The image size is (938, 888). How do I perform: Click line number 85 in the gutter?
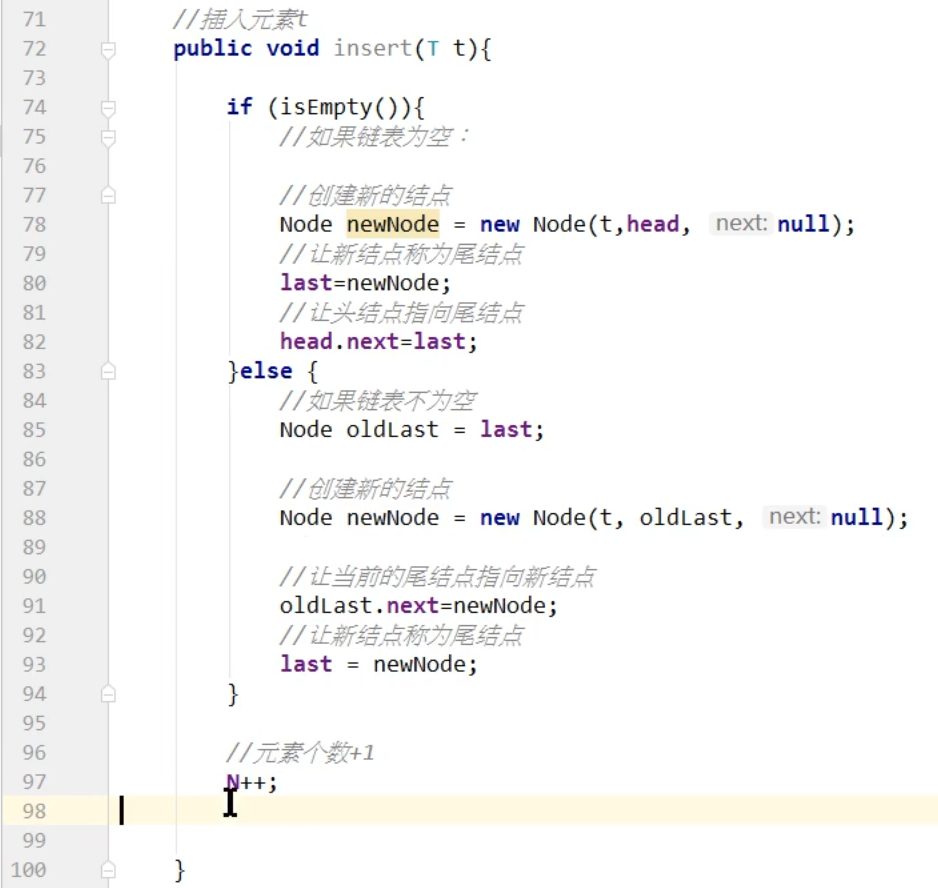point(34,430)
